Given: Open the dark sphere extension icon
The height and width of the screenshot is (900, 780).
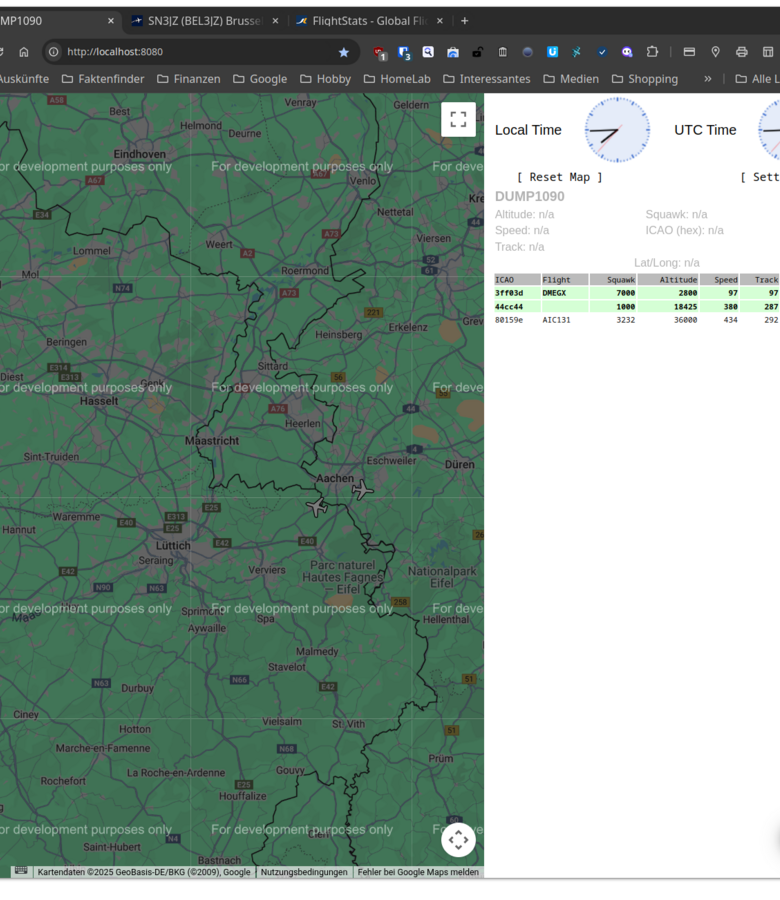Looking at the screenshot, I should tap(527, 52).
